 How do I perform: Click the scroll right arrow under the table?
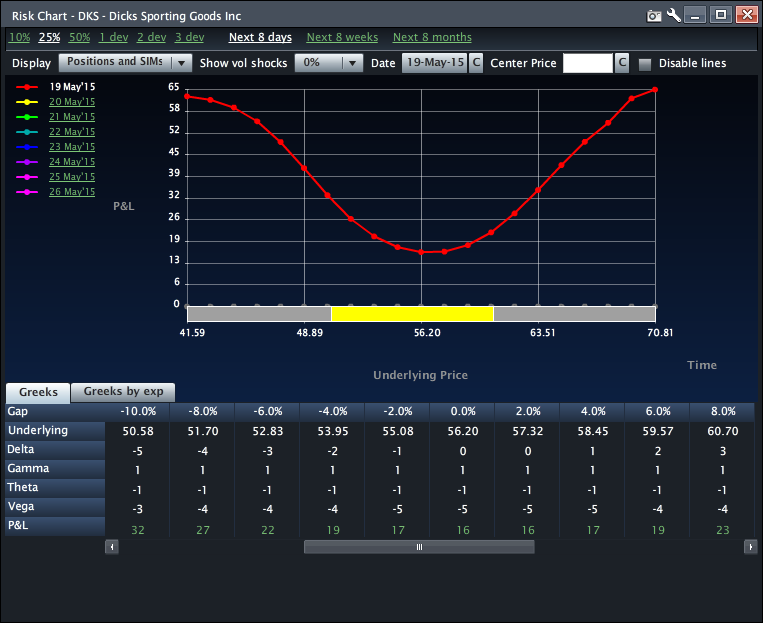pyautogui.click(x=750, y=547)
